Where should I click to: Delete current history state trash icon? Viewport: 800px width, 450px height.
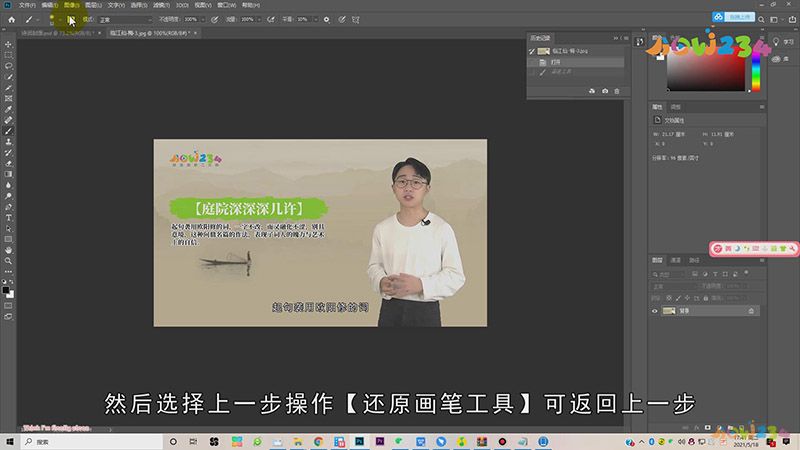click(x=617, y=91)
